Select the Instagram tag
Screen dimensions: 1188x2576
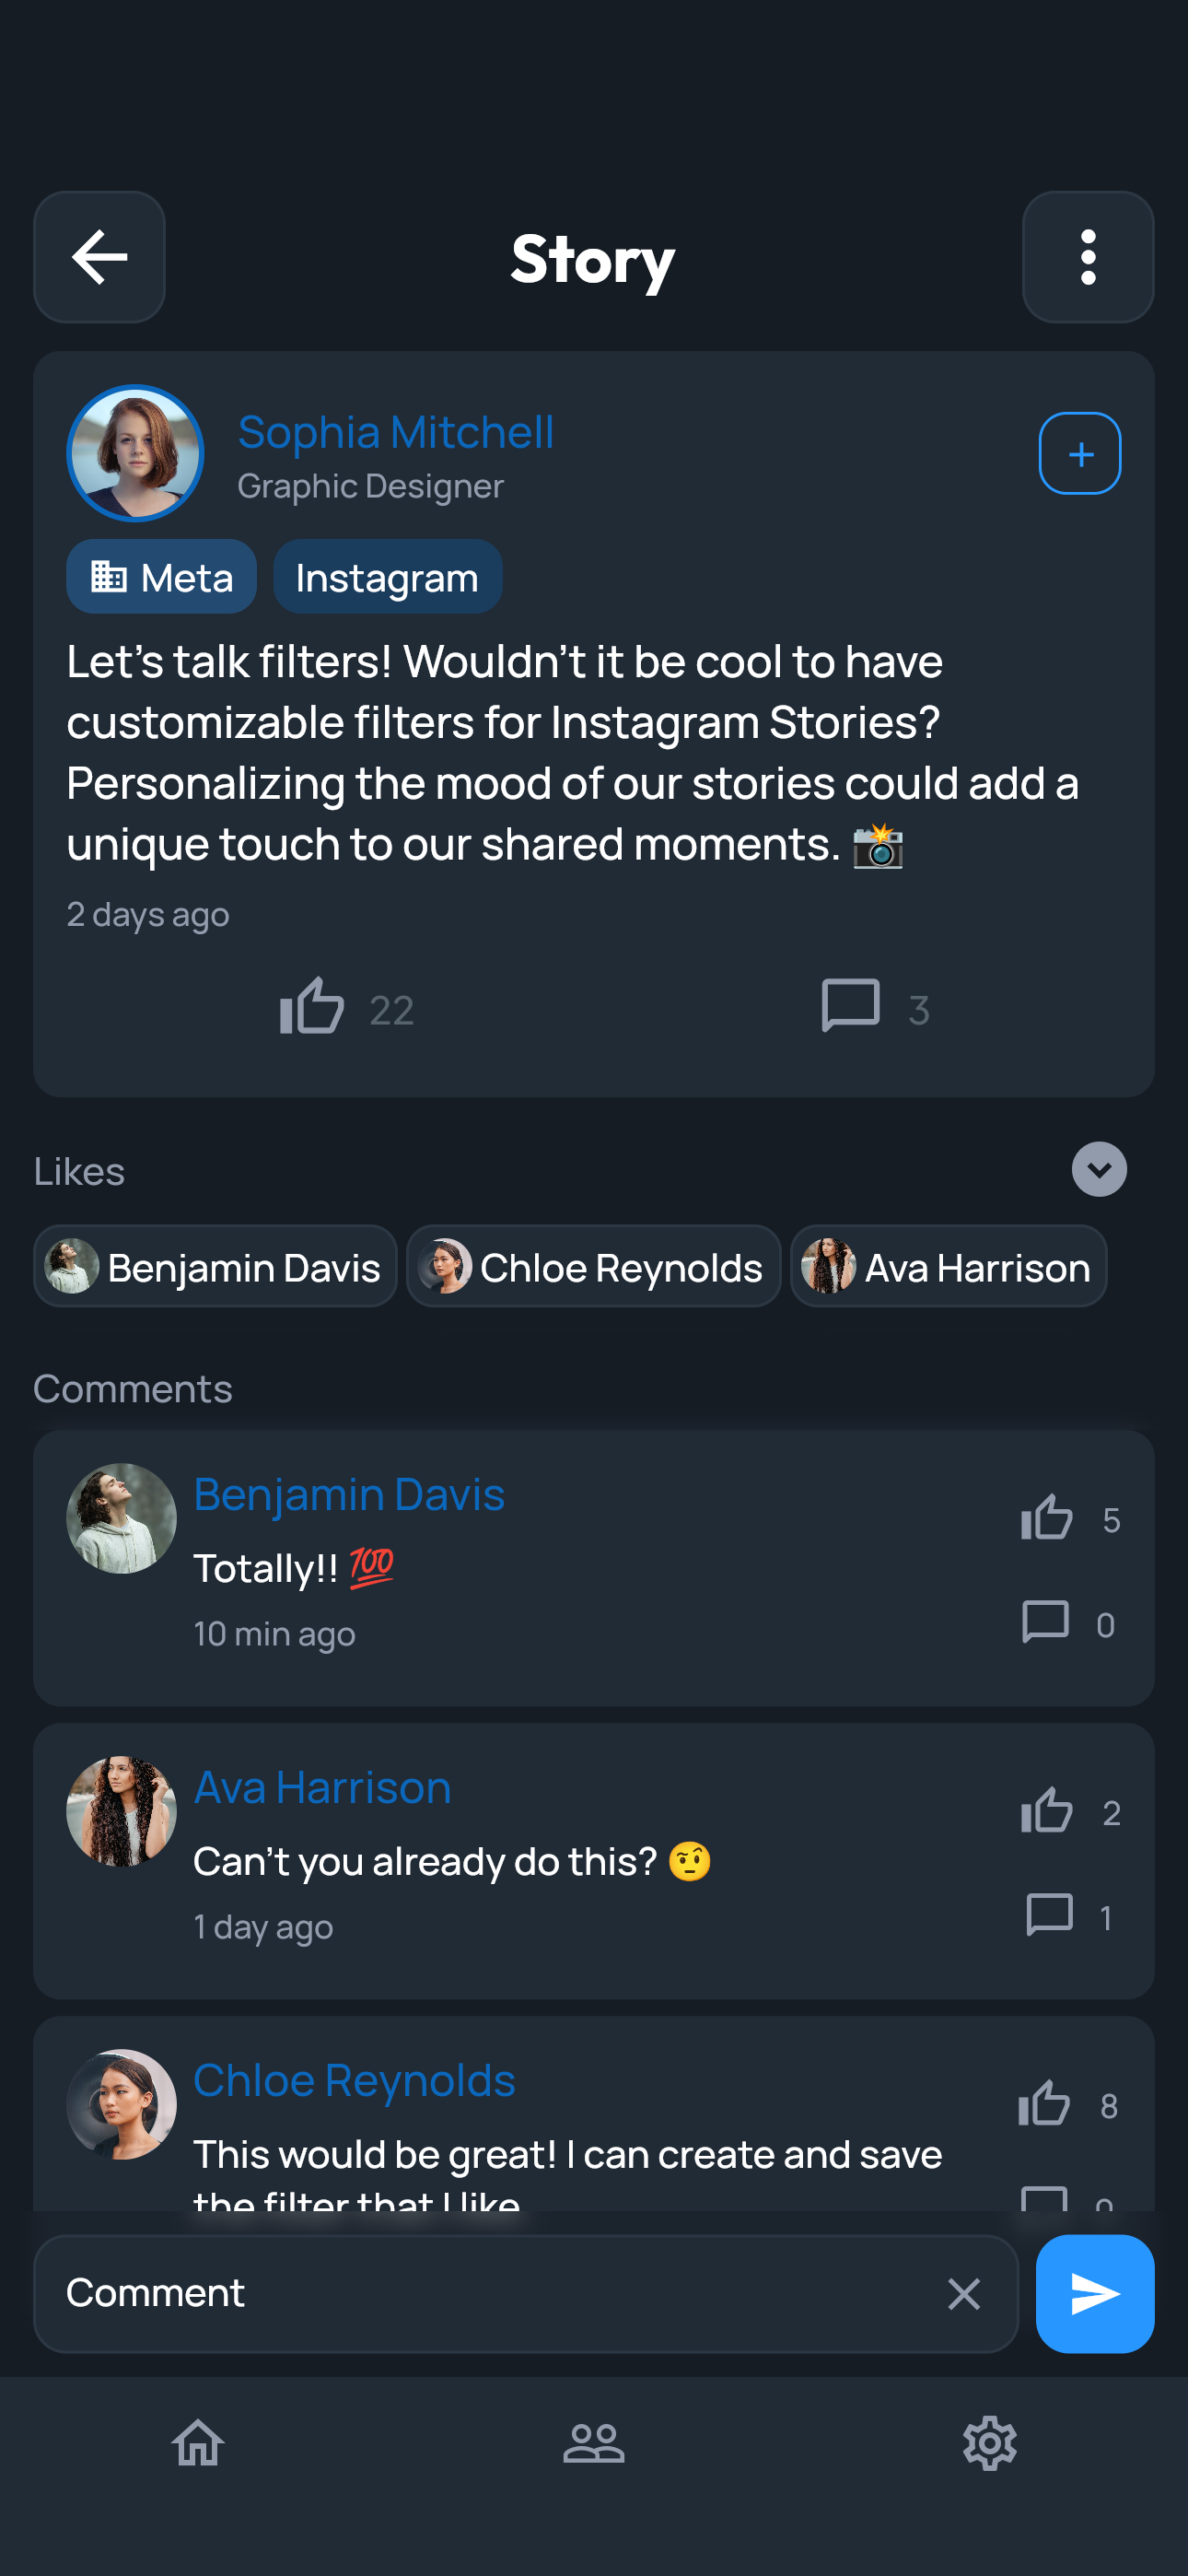tap(387, 577)
